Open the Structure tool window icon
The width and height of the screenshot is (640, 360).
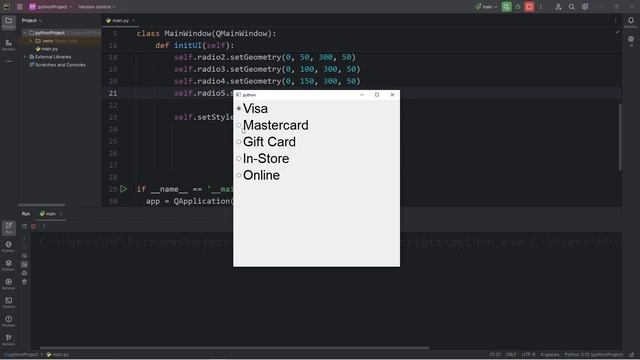[x=9, y=44]
